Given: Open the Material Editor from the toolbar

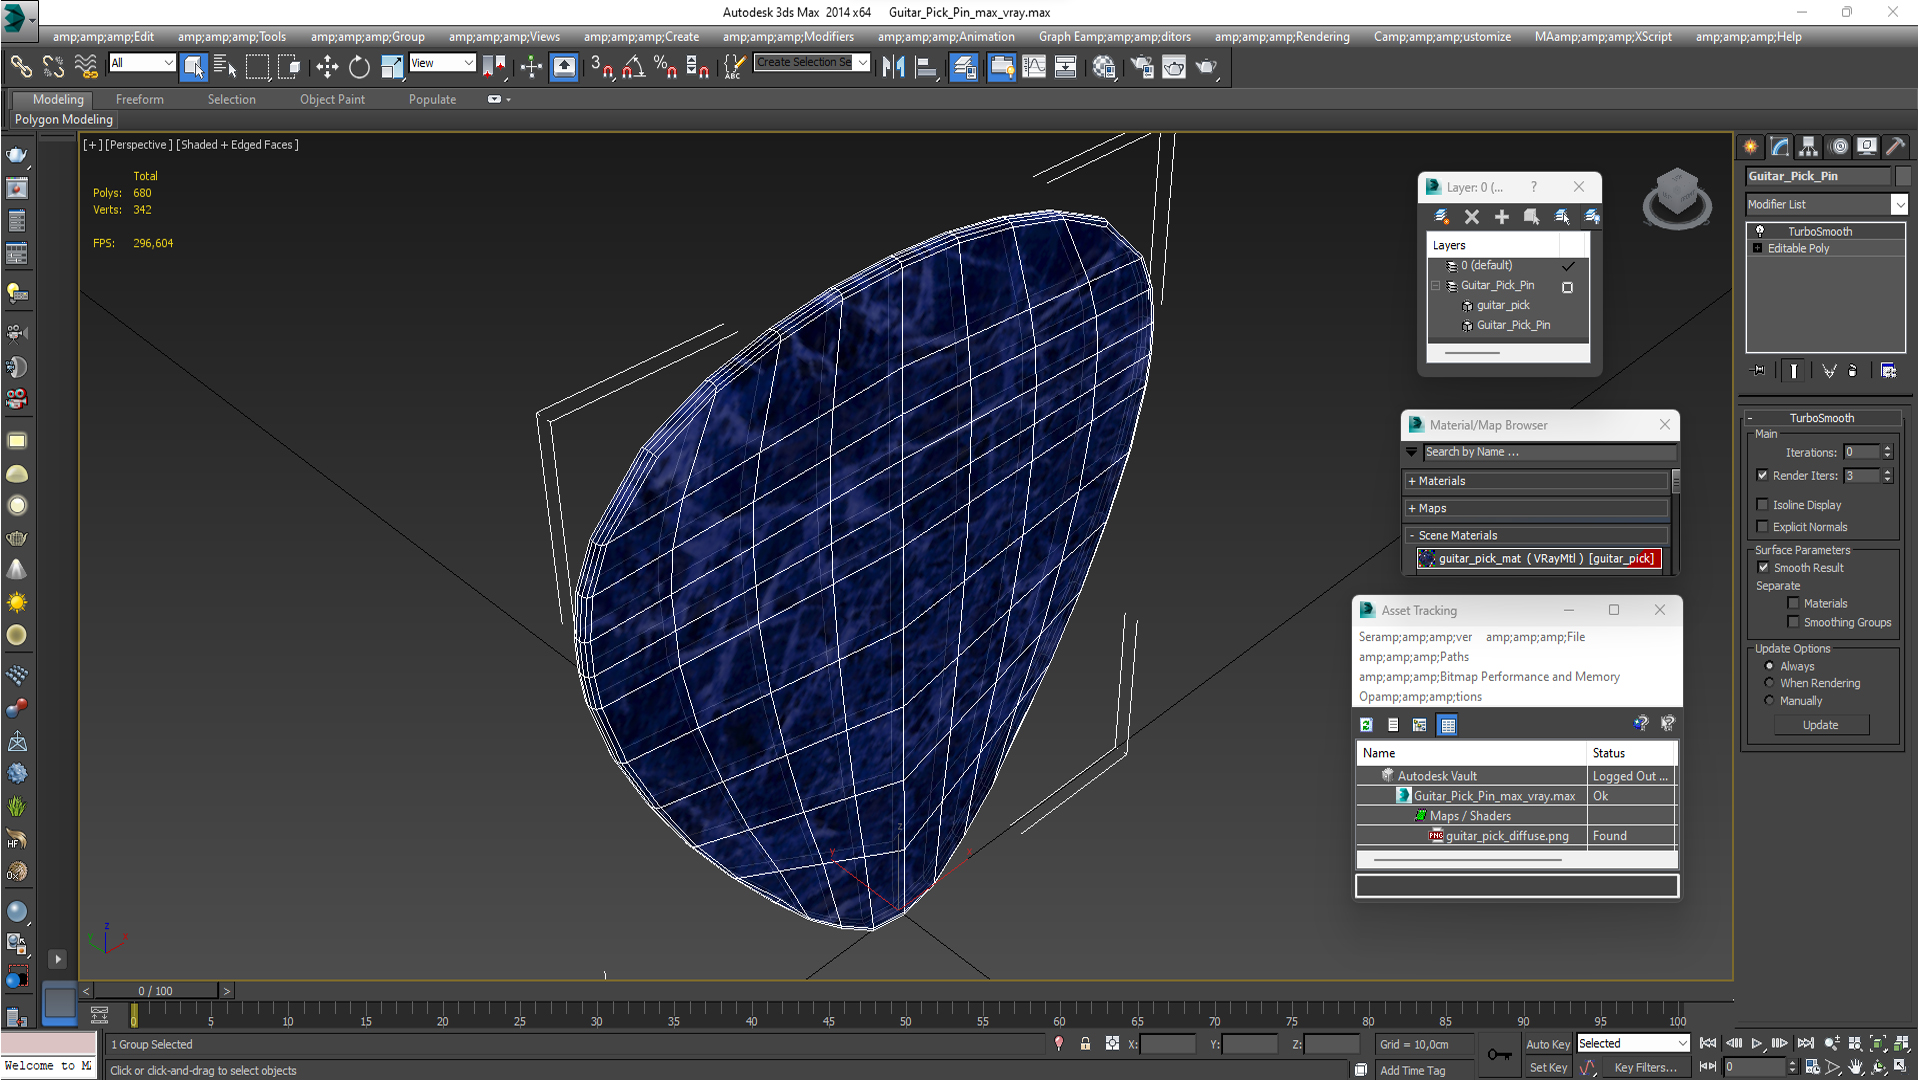Looking at the screenshot, I should [1103, 67].
